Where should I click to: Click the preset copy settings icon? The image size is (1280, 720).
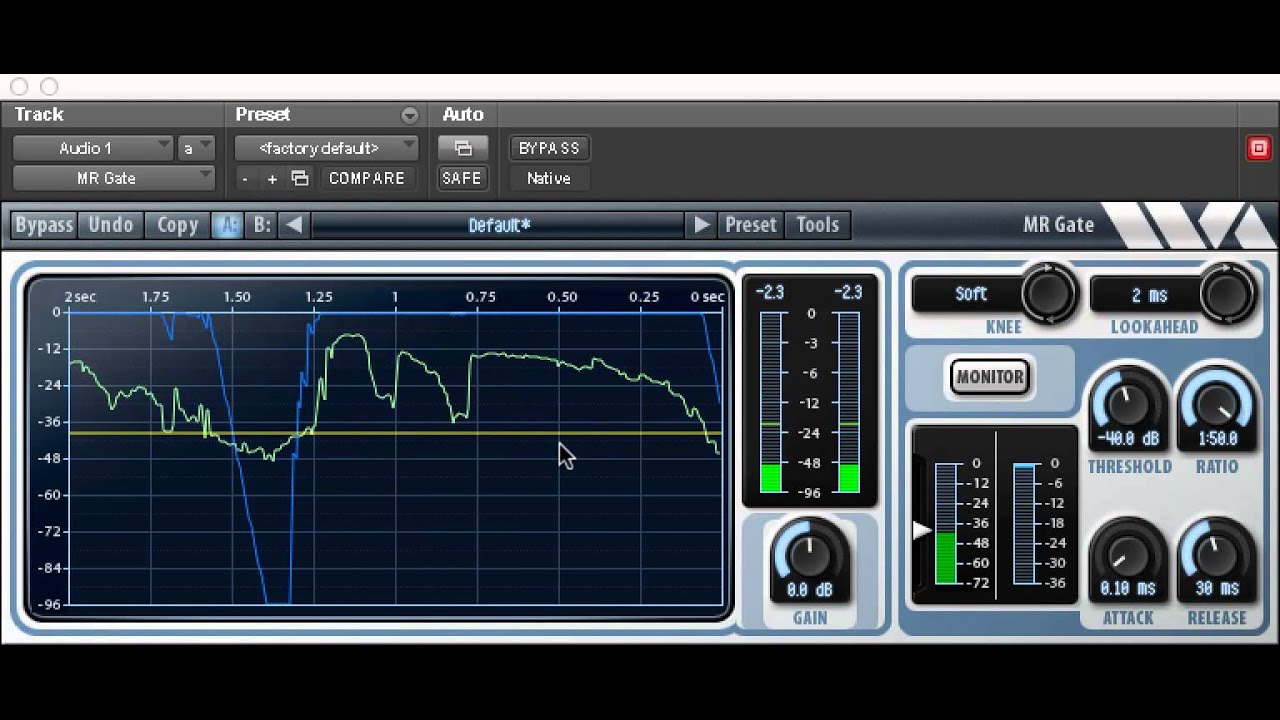pos(299,178)
